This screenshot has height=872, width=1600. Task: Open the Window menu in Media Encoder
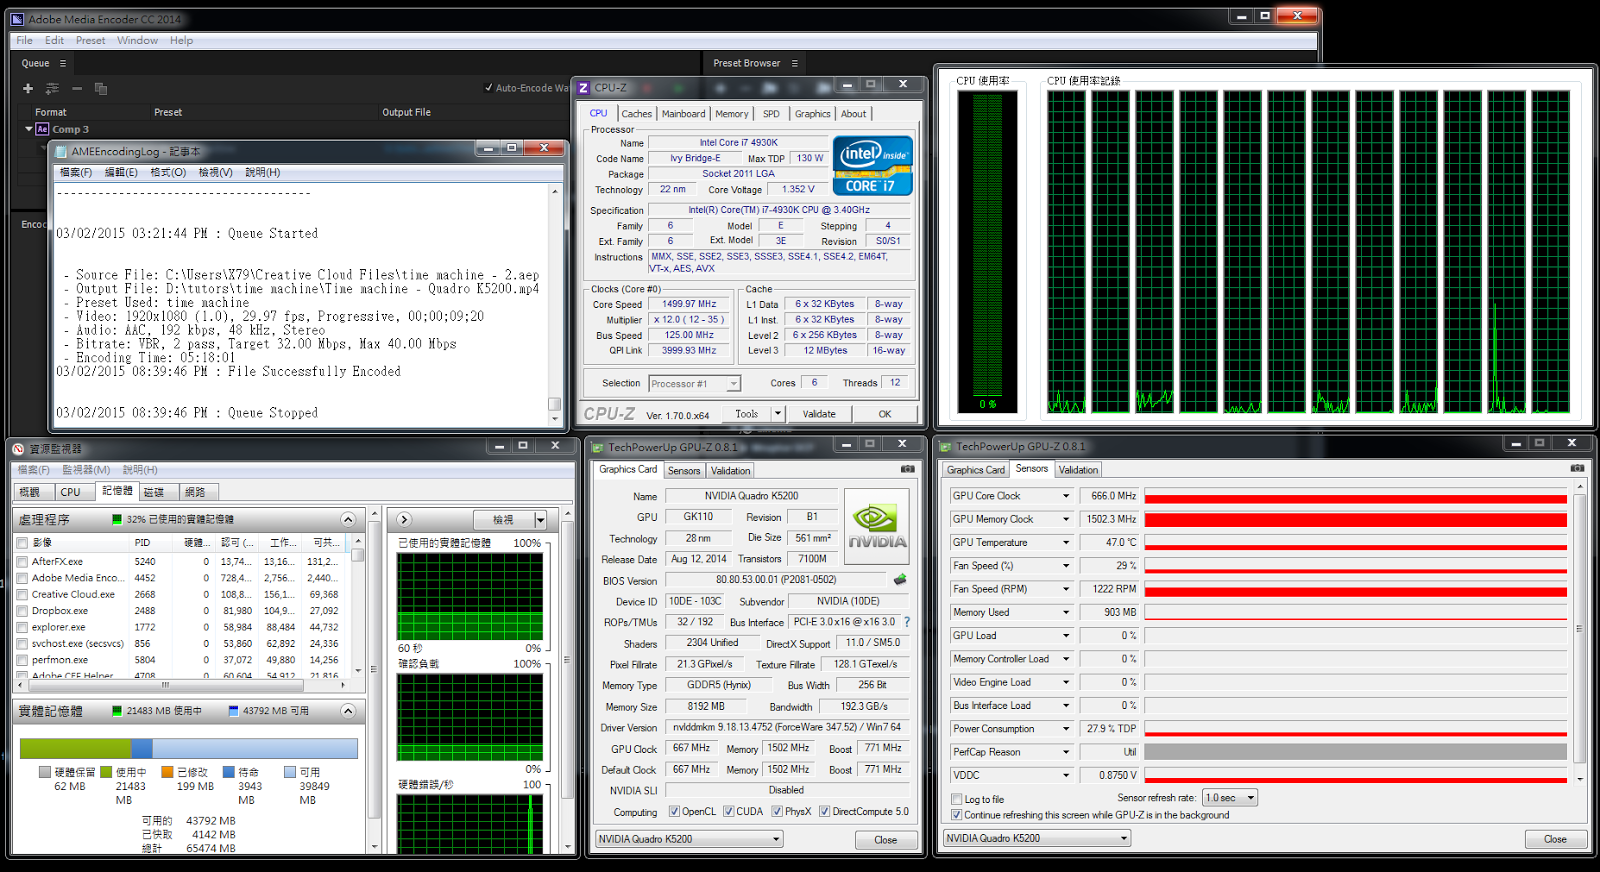click(137, 40)
